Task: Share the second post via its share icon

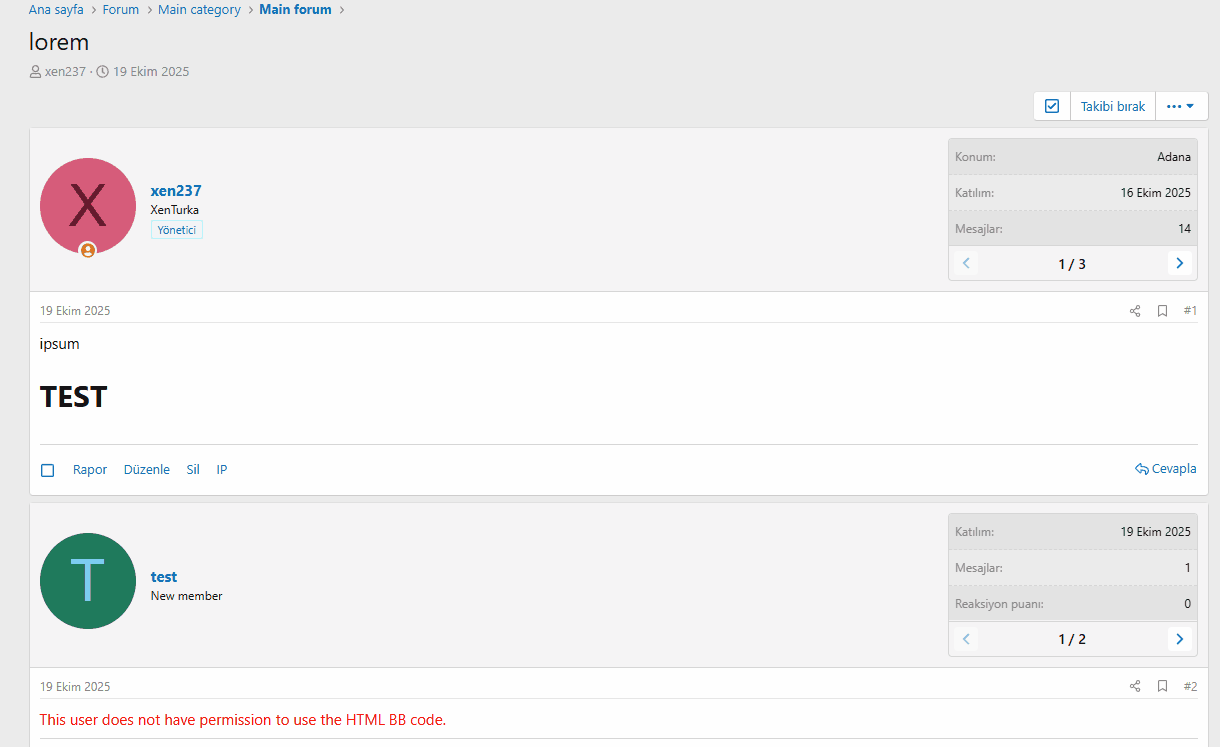Action: (1134, 686)
